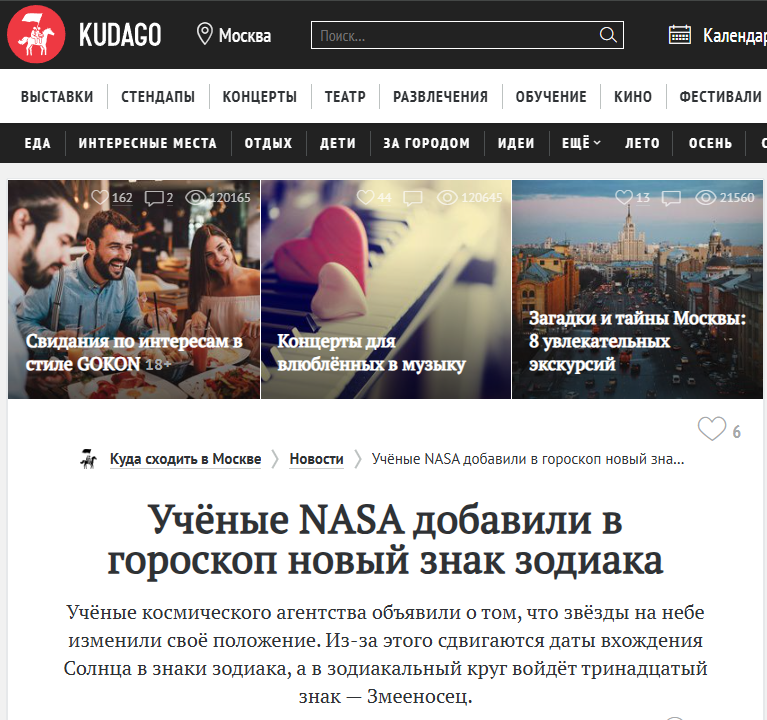Go to ИНТЕРЕСНЫЕ МЕСТА category
The width and height of the screenshot is (767, 720).
click(147, 143)
